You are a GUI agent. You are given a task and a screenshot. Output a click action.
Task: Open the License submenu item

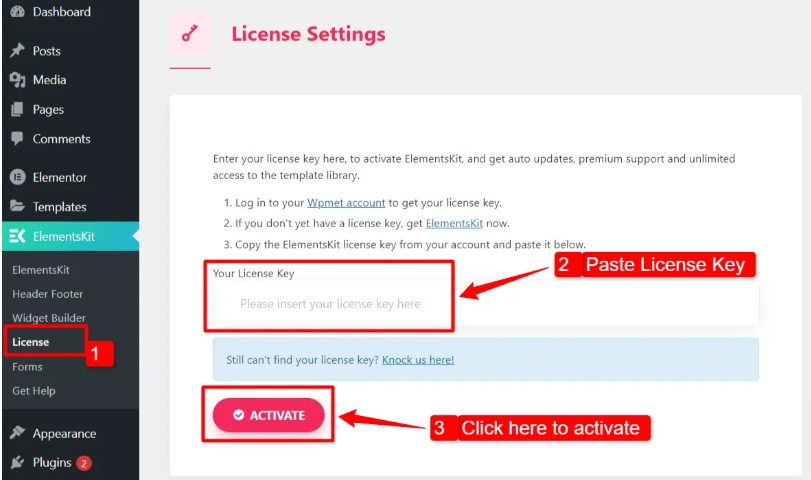coord(31,342)
